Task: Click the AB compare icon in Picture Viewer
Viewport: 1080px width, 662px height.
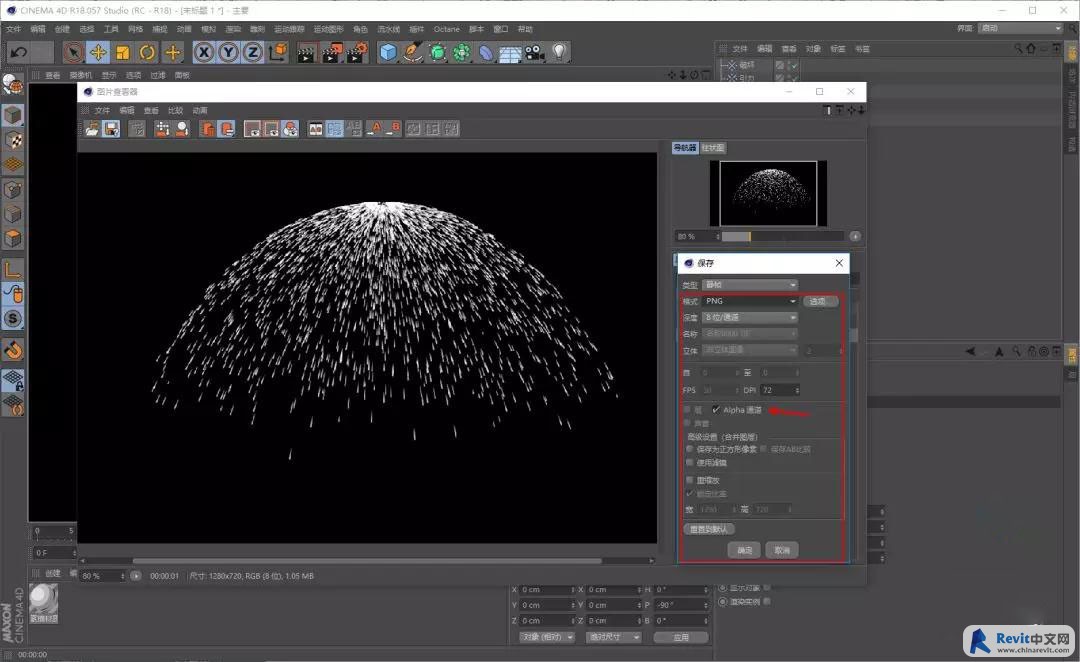Action: point(315,129)
